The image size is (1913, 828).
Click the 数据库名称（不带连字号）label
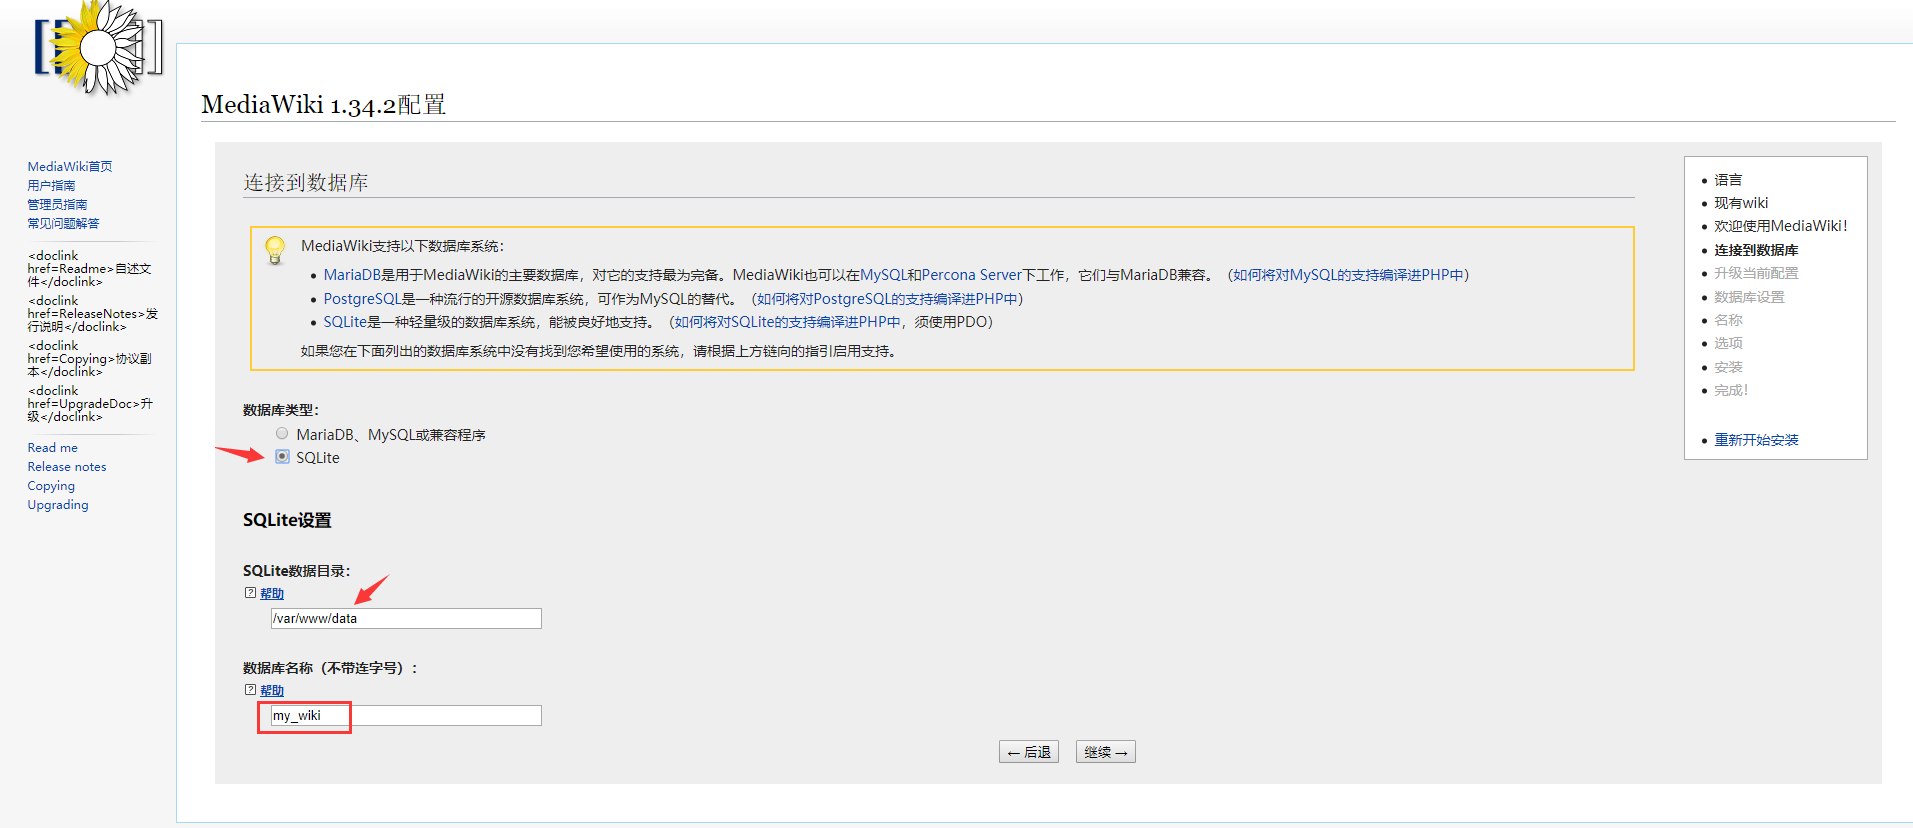[x=331, y=668]
